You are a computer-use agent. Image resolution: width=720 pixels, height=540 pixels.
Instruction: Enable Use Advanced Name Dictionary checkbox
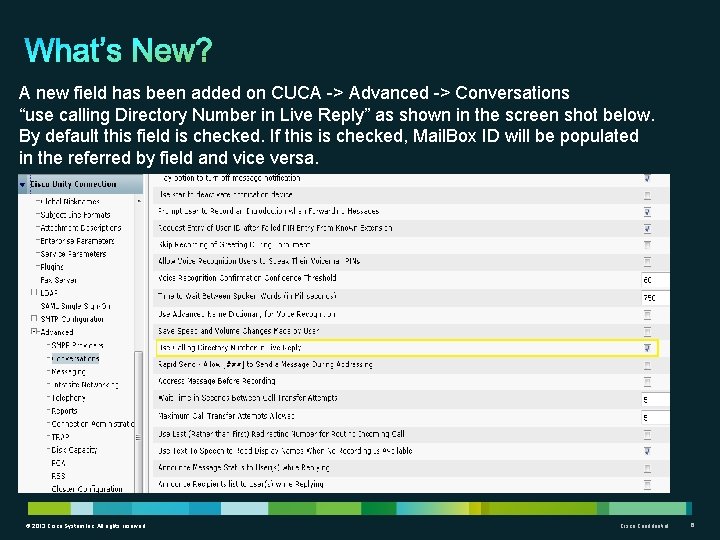pyautogui.click(x=647, y=315)
